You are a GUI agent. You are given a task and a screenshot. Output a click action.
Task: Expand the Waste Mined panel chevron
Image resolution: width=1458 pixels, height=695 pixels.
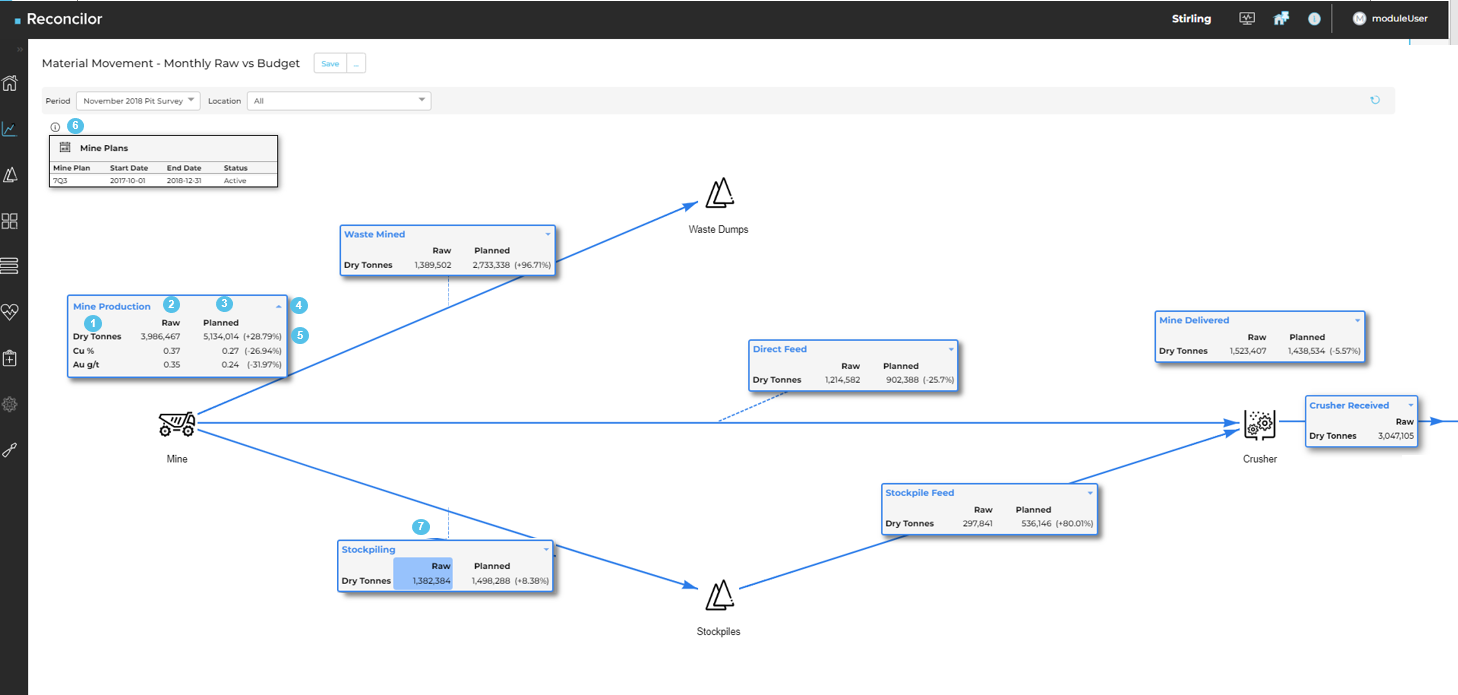click(548, 233)
